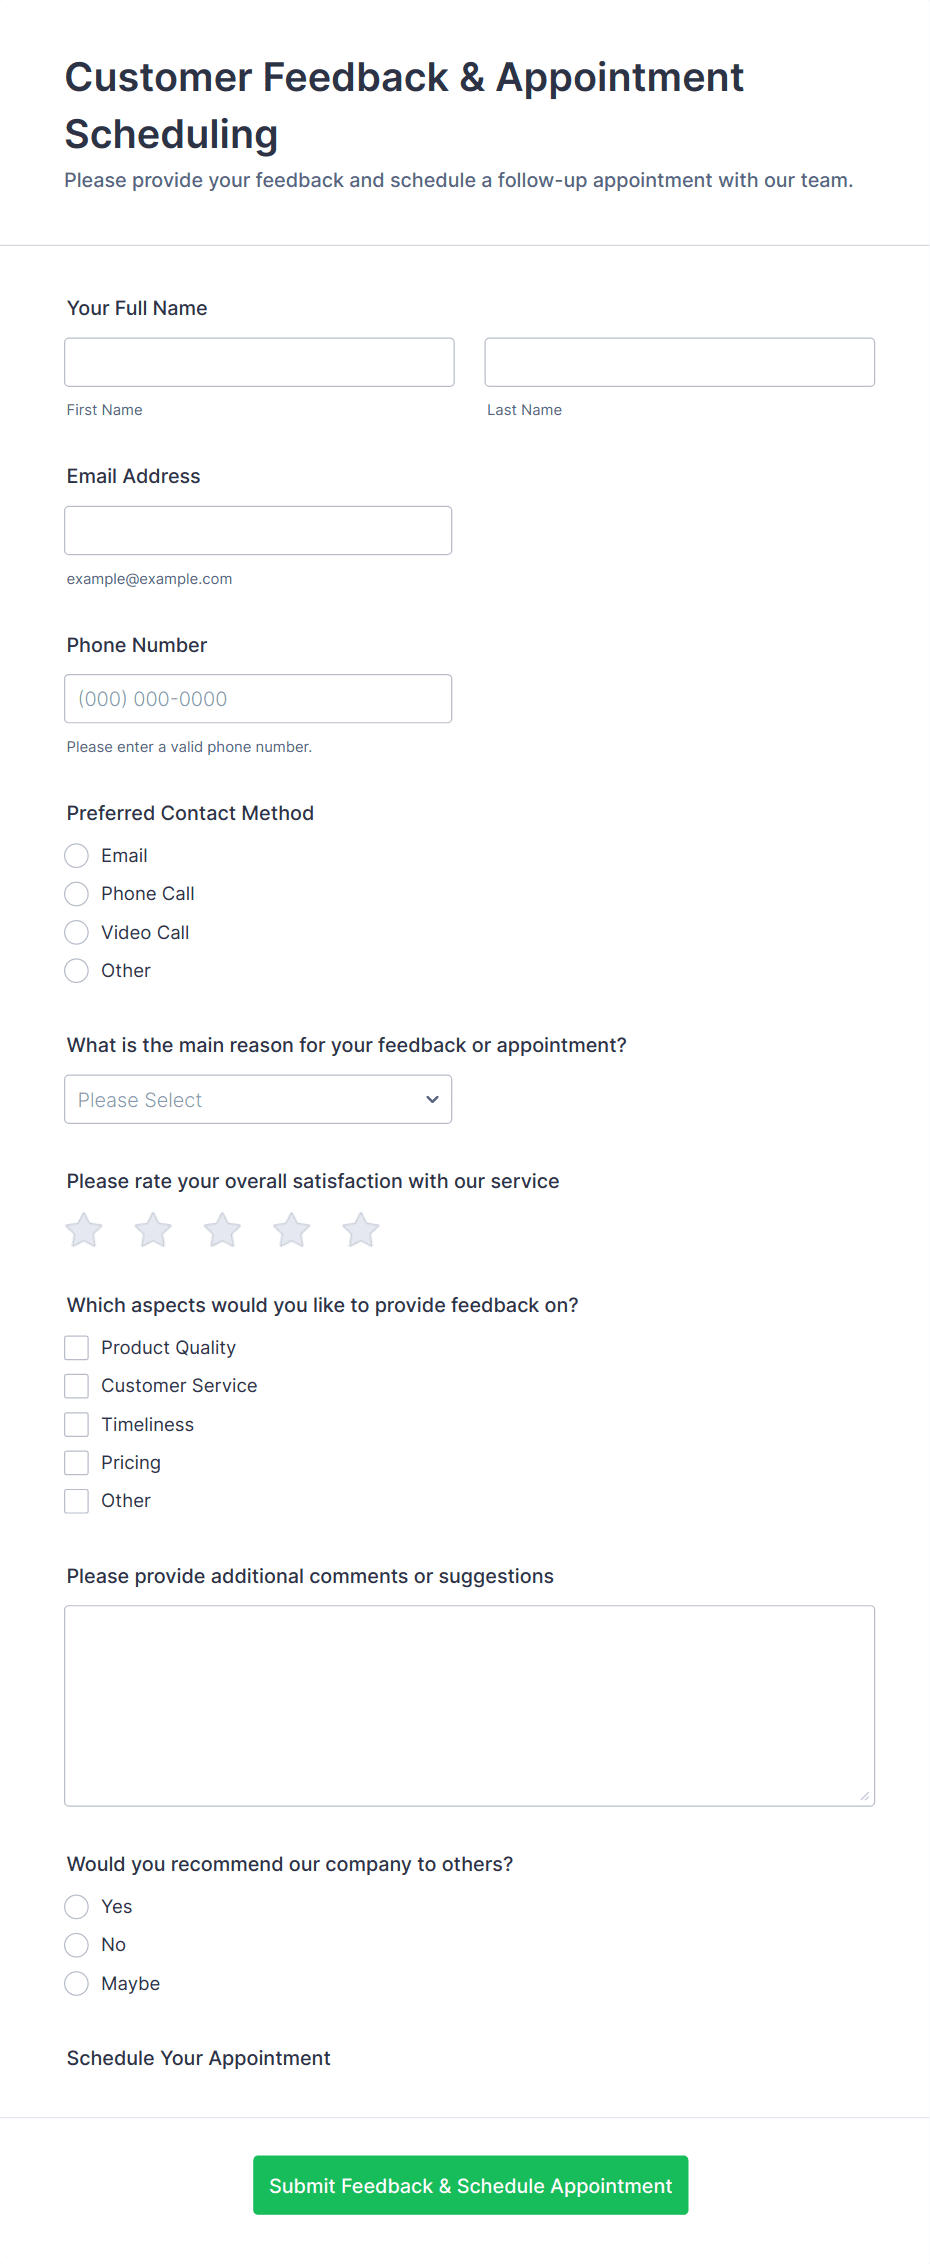Click into the Last Name field
Image resolution: width=930 pixels, height=2264 pixels.
[679, 362]
